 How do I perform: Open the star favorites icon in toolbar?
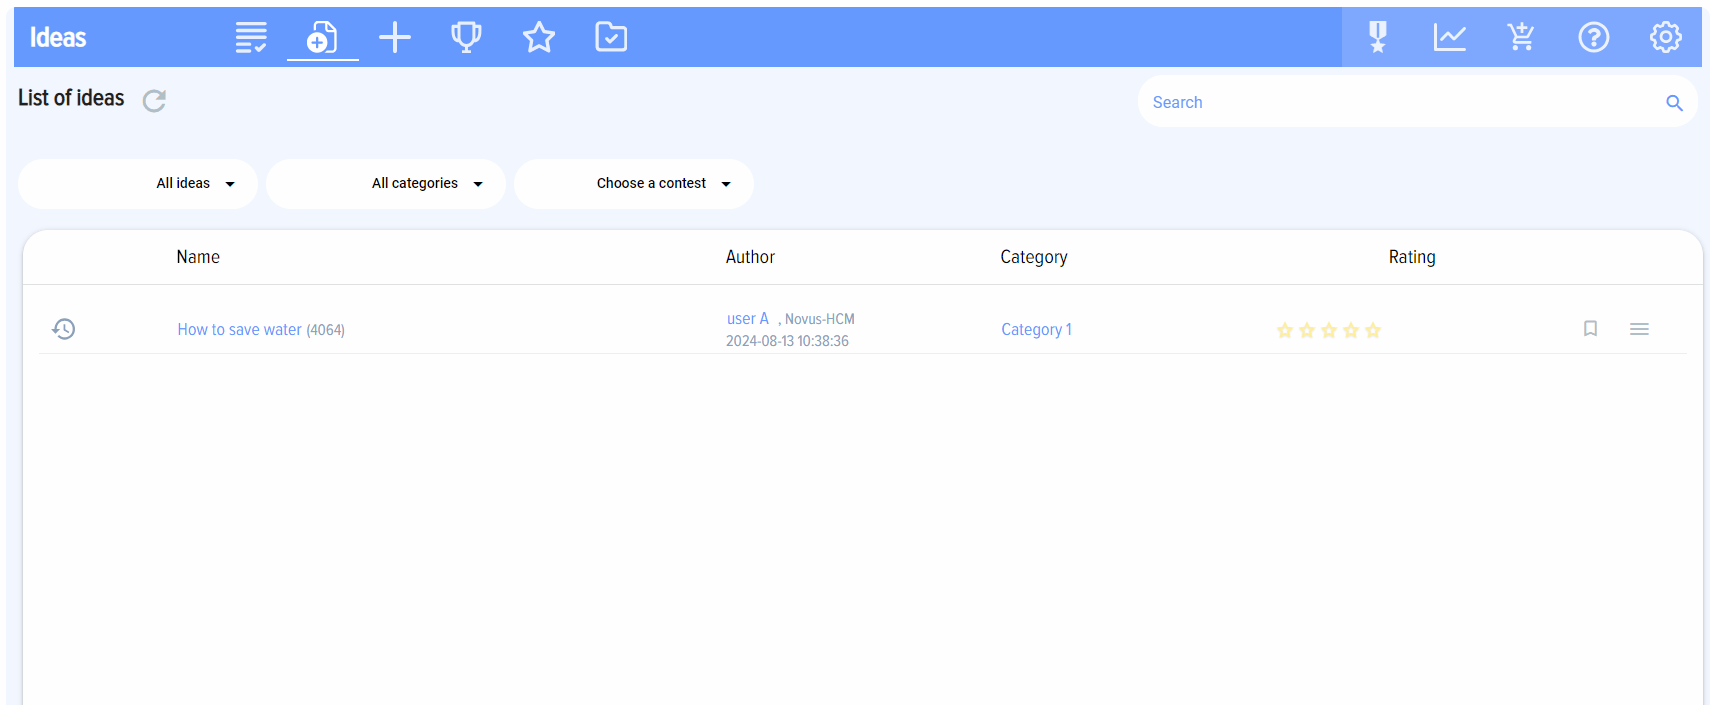539,38
